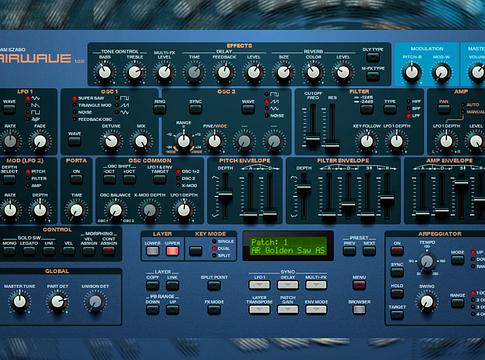Click the Reverb Size knob
Image resolution: width=485 pixels, height=360 pixels.
pyautogui.click(x=284, y=72)
